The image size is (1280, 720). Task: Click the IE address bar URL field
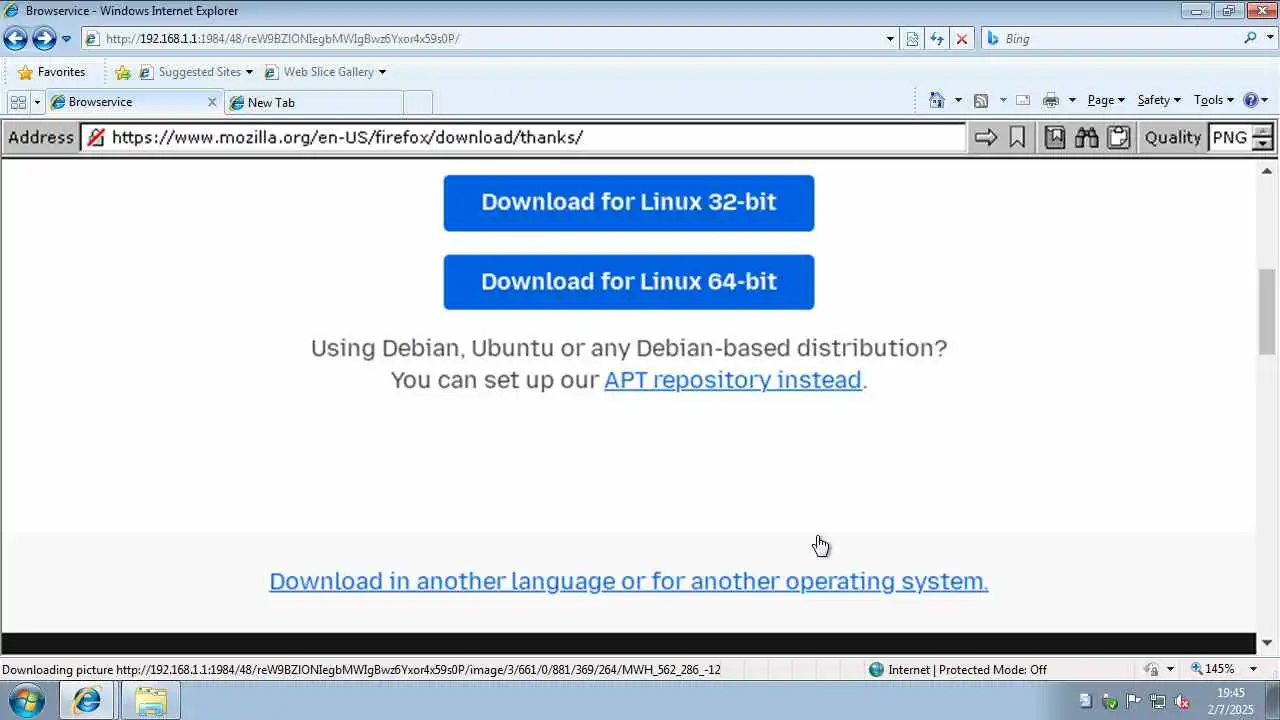pyautogui.click(x=483, y=39)
